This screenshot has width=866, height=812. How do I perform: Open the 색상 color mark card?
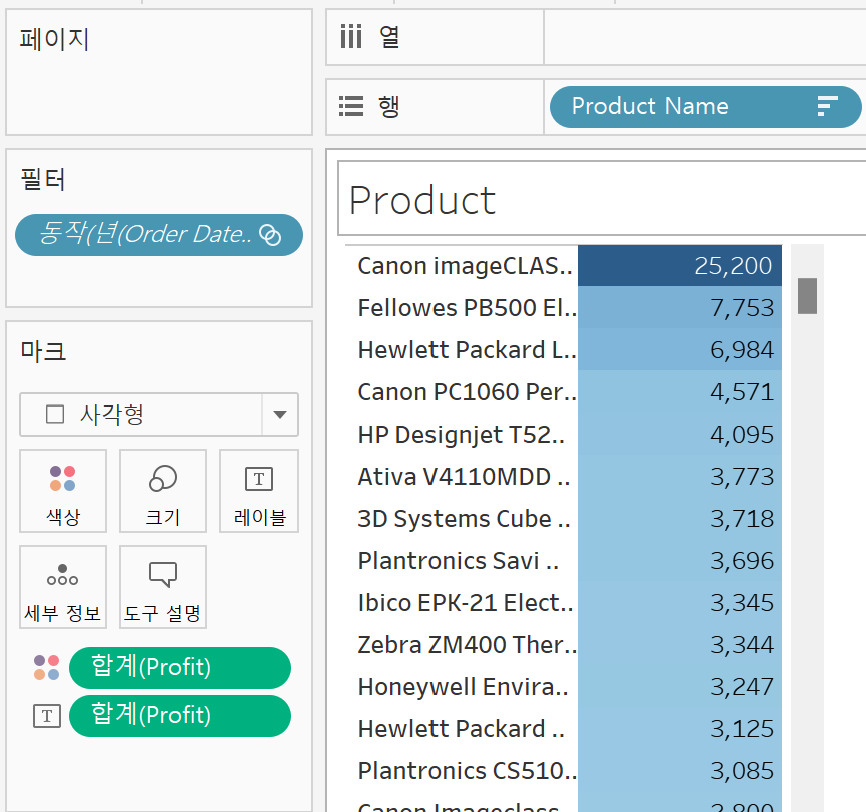click(x=63, y=491)
